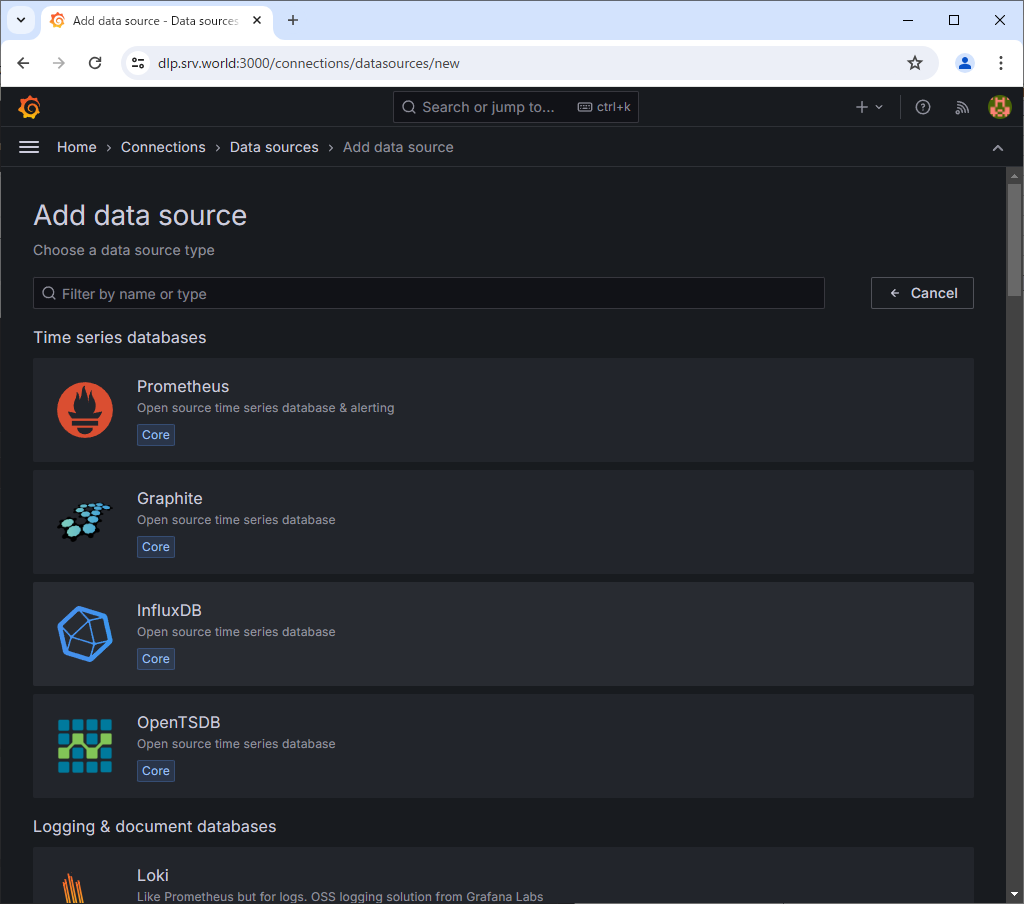1024x904 pixels.
Task: Expand the plus new-item dropdown
Action: [x=869, y=107]
